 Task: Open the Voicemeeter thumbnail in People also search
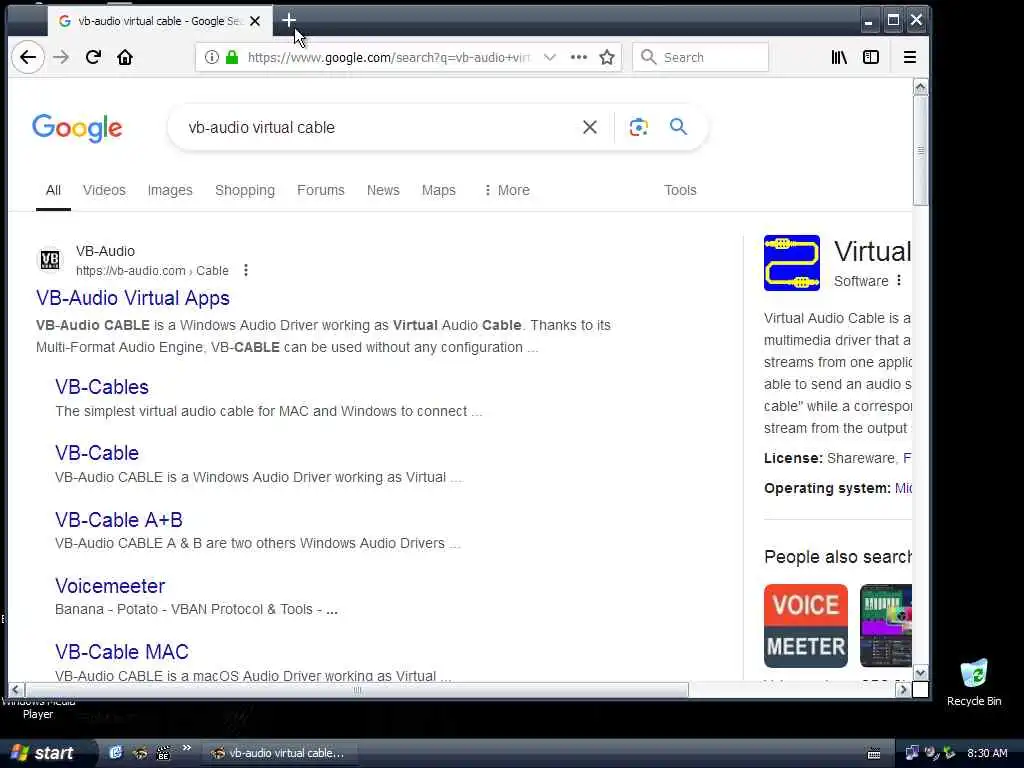pyautogui.click(x=806, y=626)
